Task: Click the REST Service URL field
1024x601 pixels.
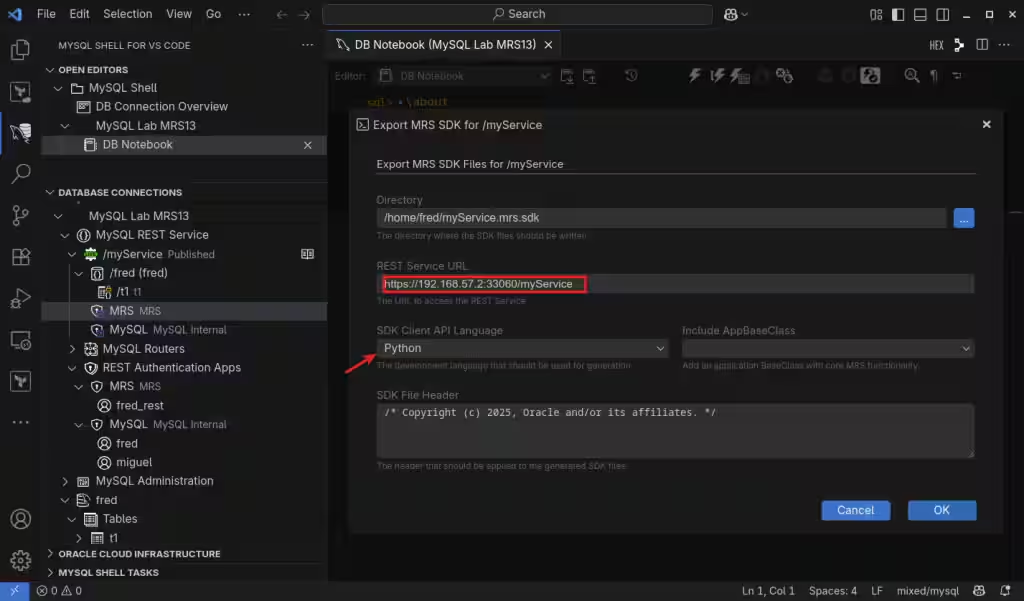Action: pos(675,284)
